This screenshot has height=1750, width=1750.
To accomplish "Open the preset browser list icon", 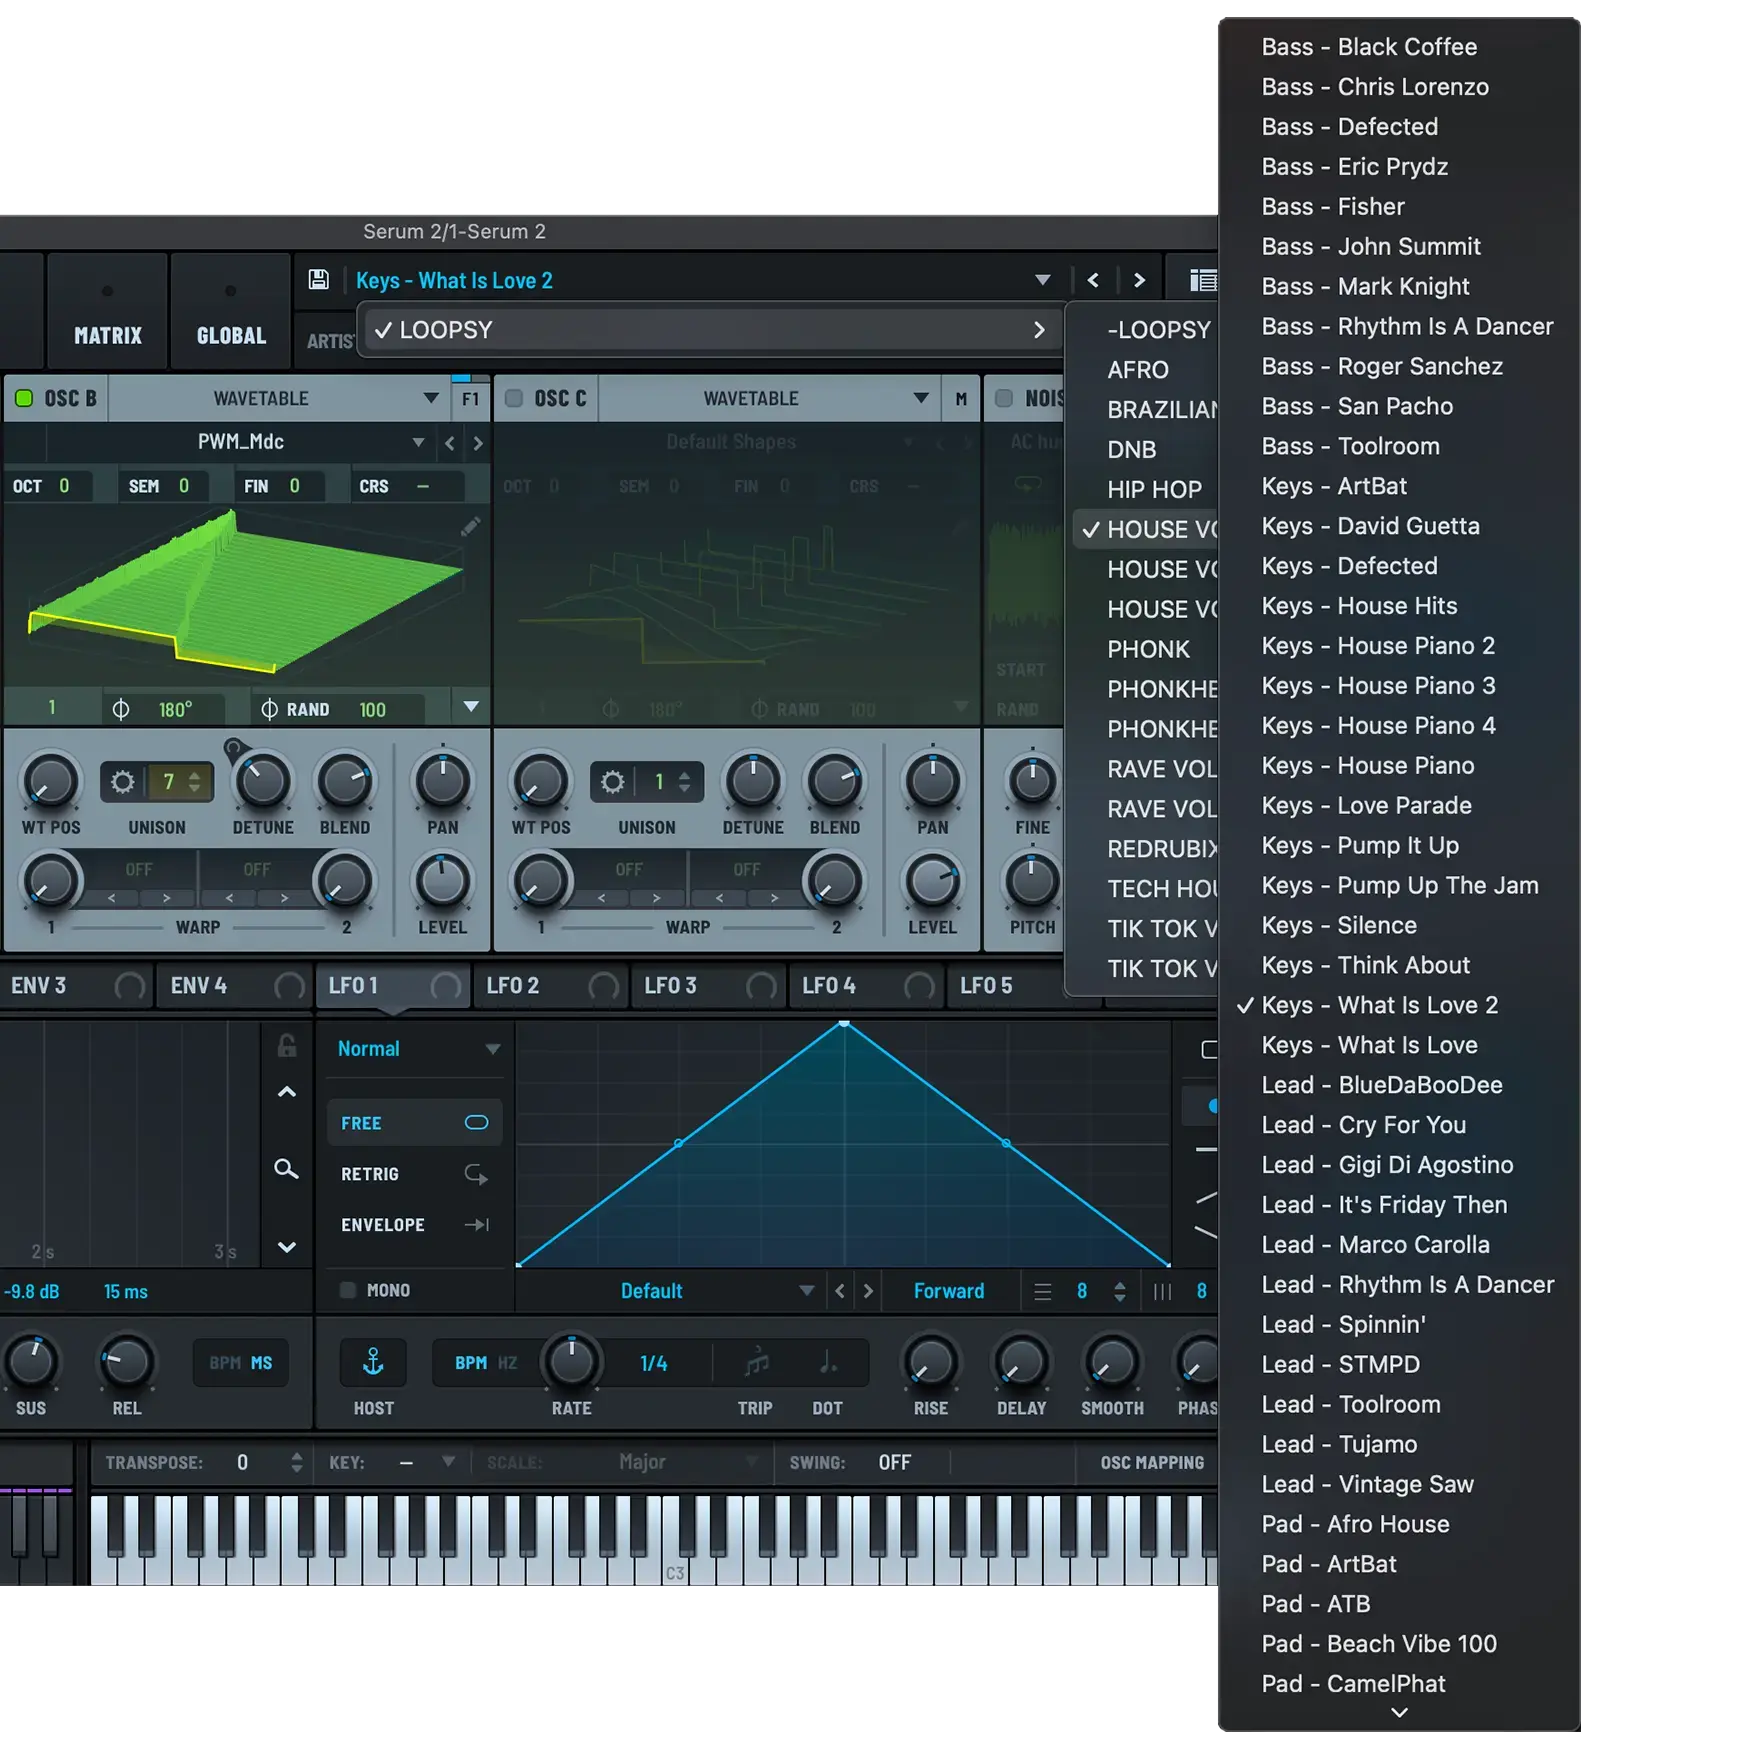I will (1202, 281).
